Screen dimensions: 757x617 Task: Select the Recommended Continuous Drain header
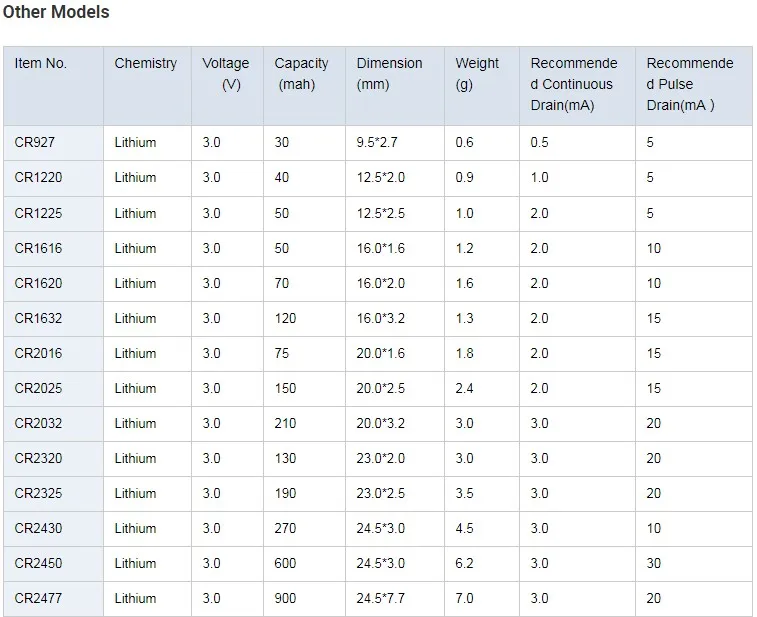tap(574, 84)
